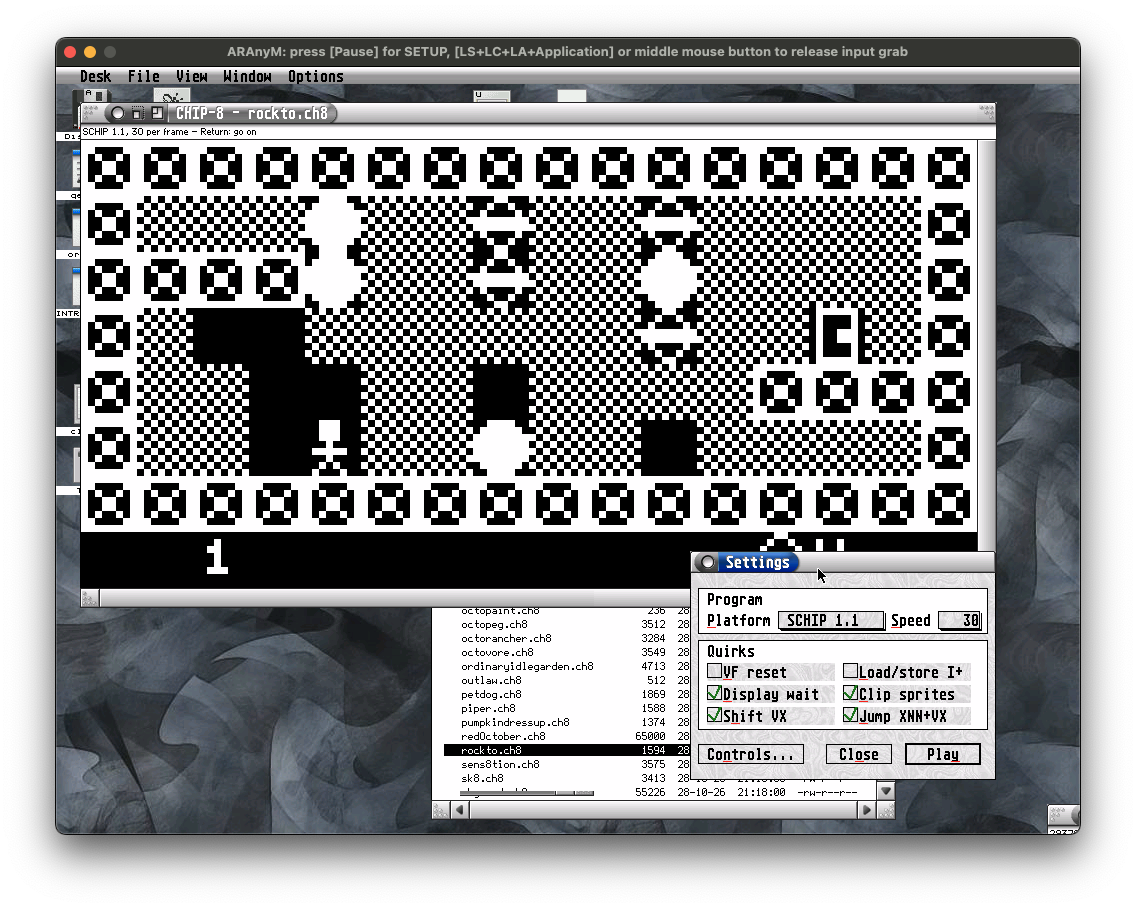Open the Window menu

point(247,76)
